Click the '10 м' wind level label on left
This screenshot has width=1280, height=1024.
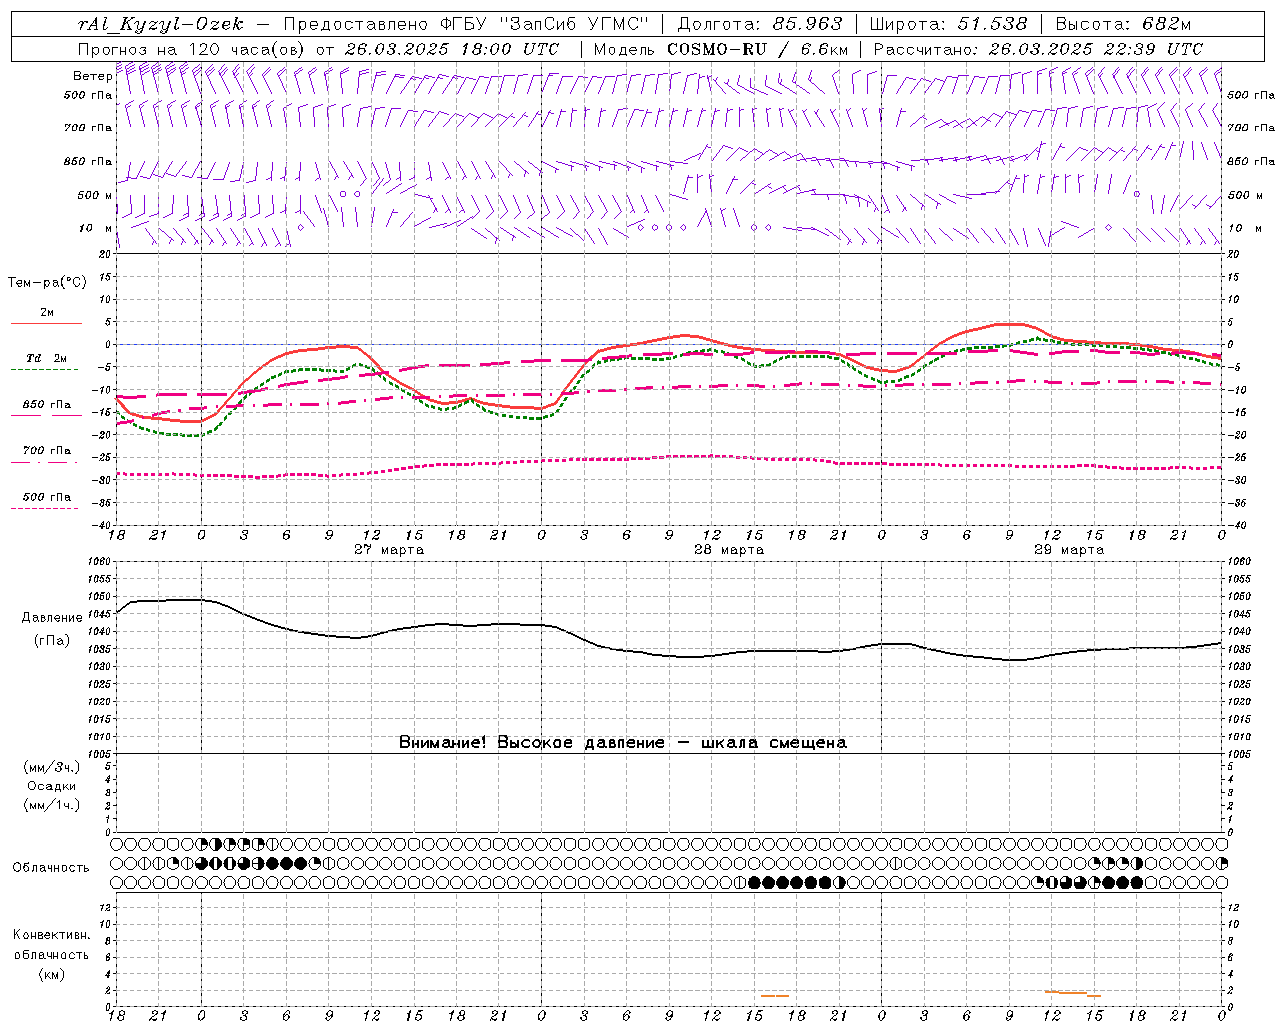[x=96, y=228]
